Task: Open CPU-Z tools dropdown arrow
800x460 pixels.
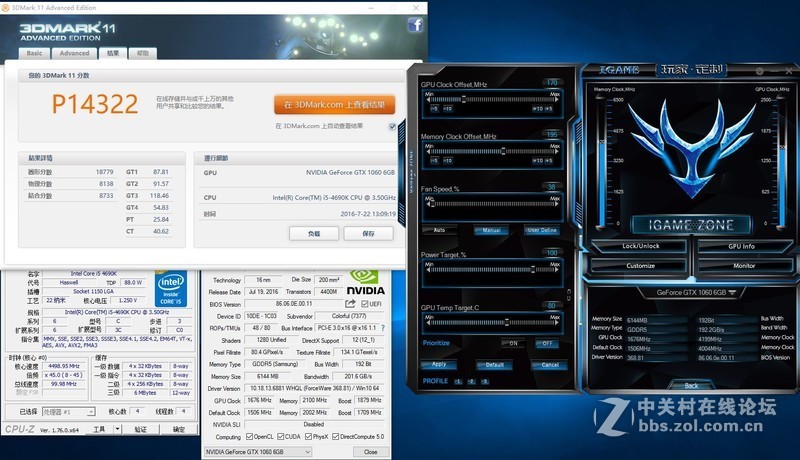Action: point(118,429)
